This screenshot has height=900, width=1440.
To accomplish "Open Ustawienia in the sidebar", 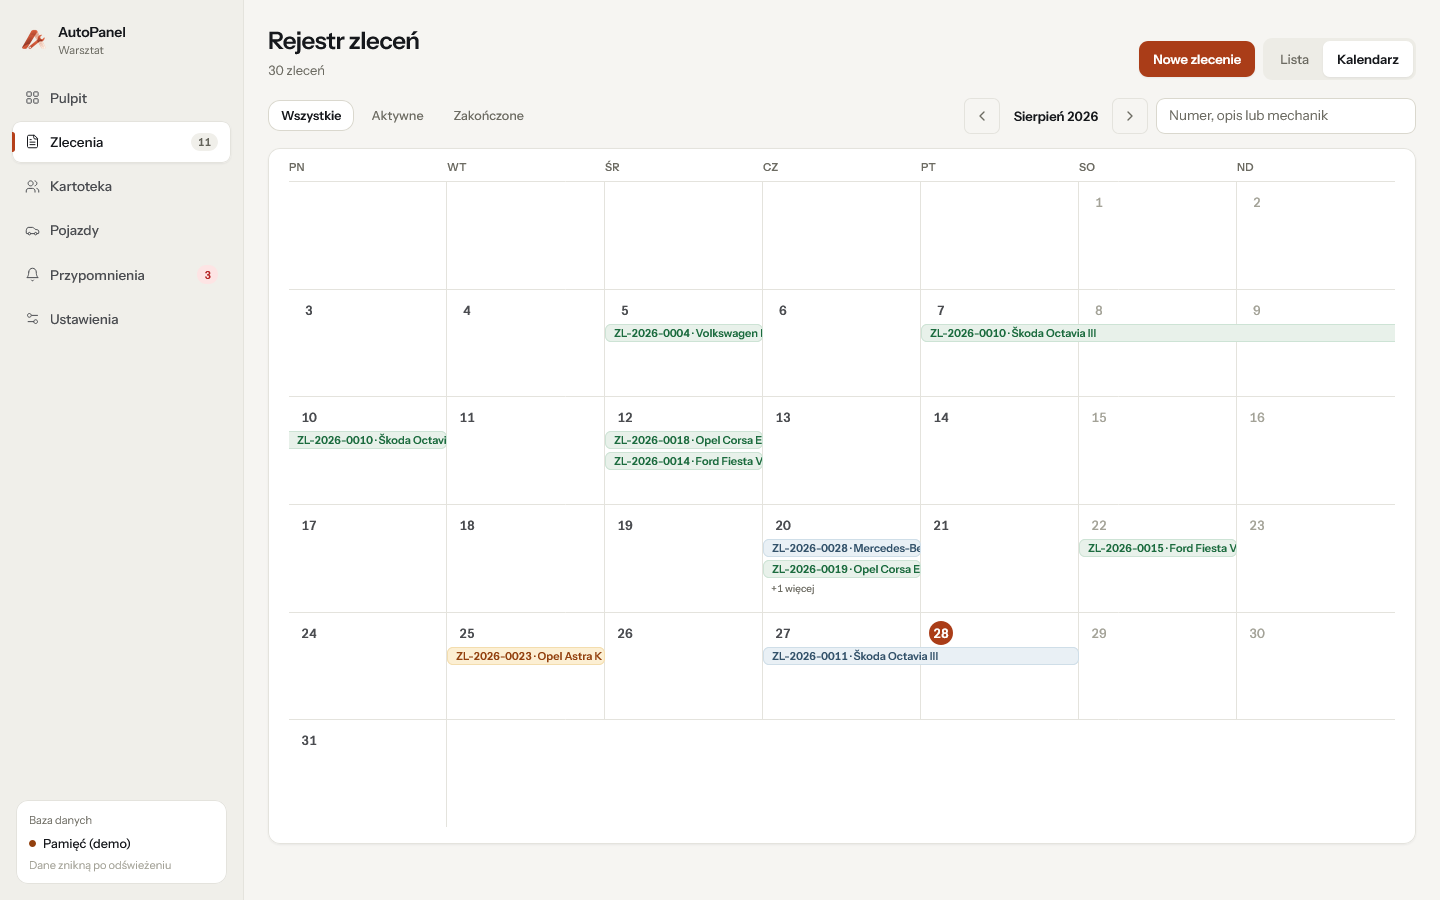I will click(121, 319).
